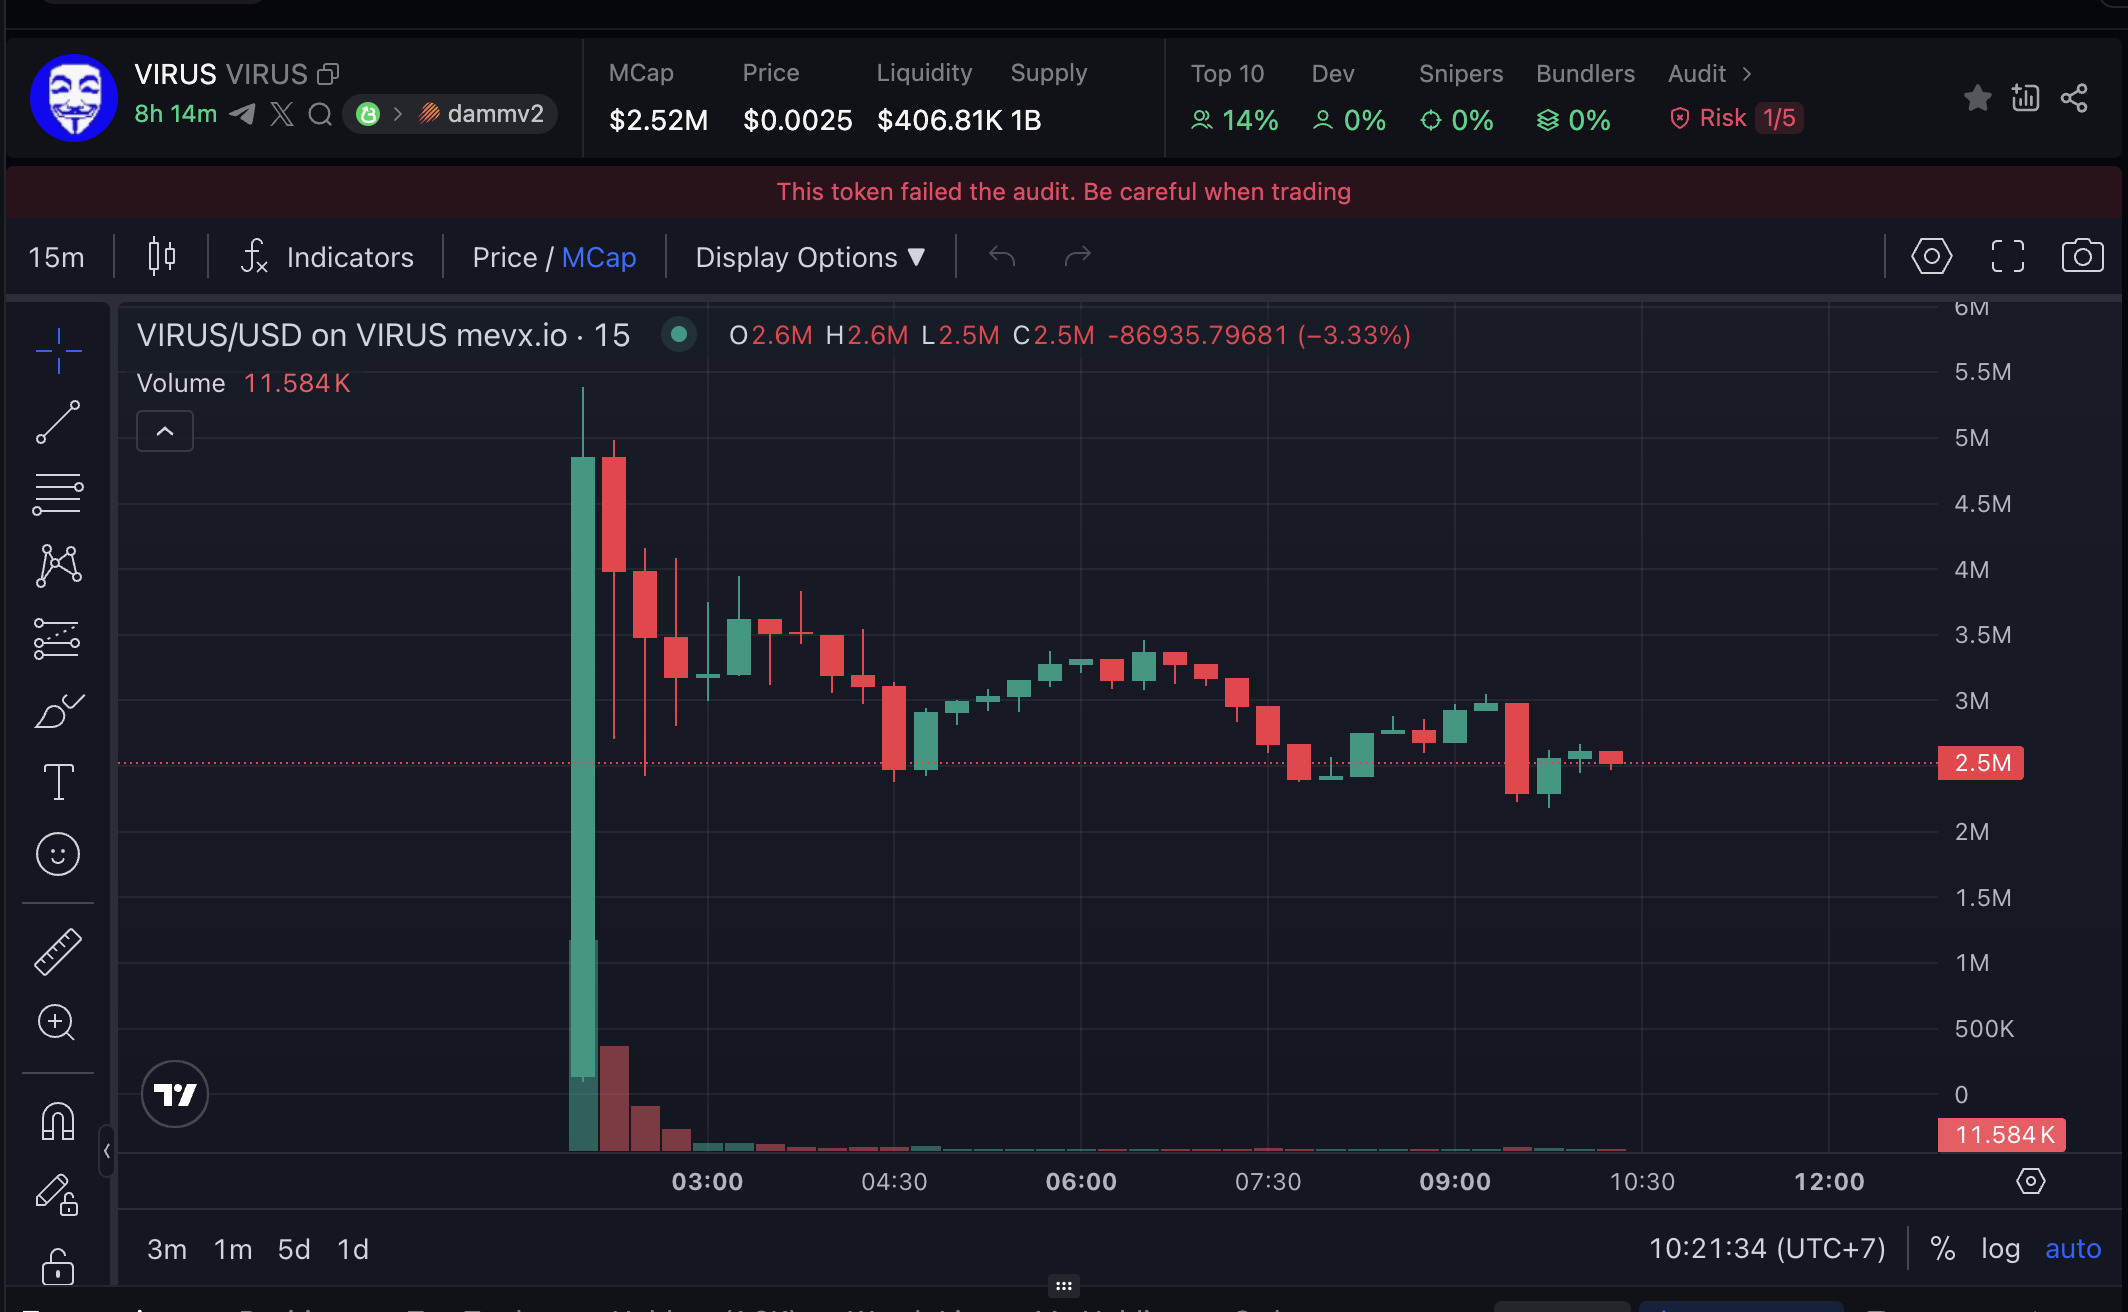Click the green live status dot in legend
The image size is (2128, 1312).
[x=679, y=334]
